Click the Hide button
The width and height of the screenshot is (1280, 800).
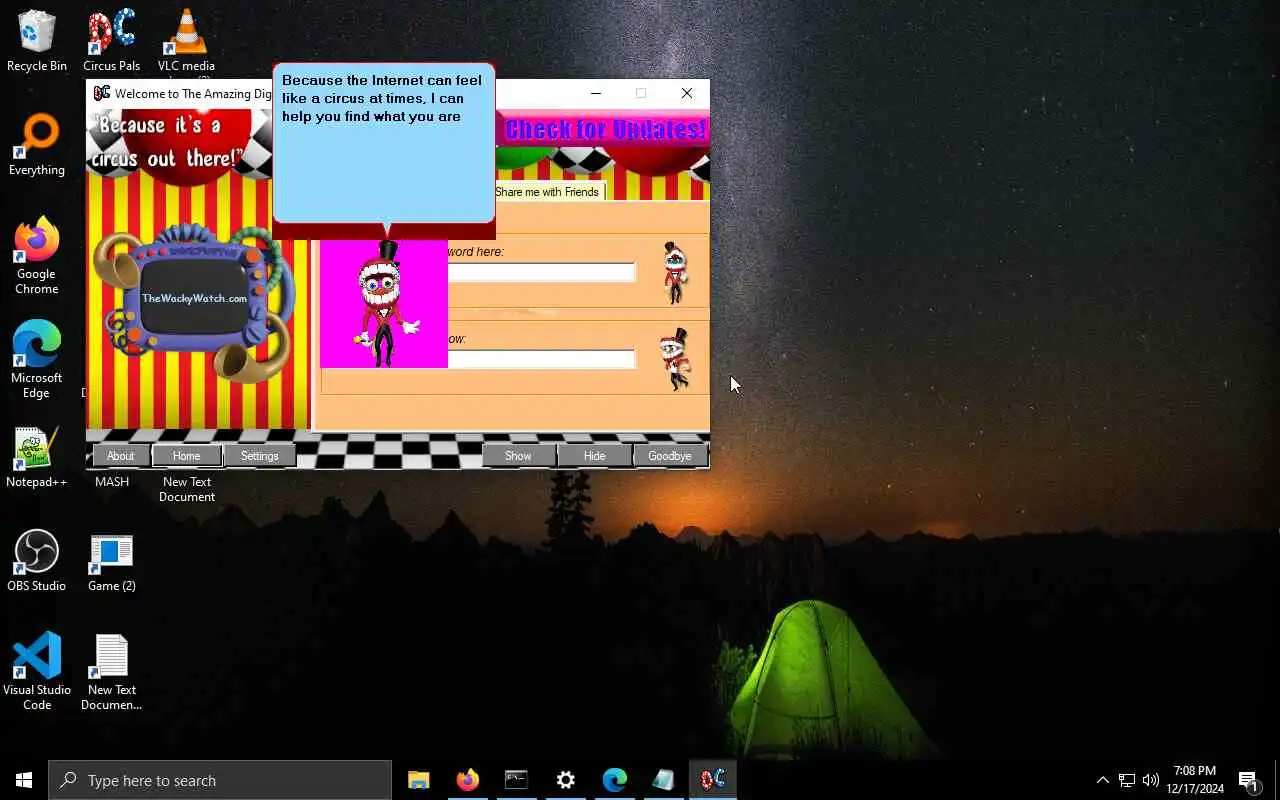[594, 456]
